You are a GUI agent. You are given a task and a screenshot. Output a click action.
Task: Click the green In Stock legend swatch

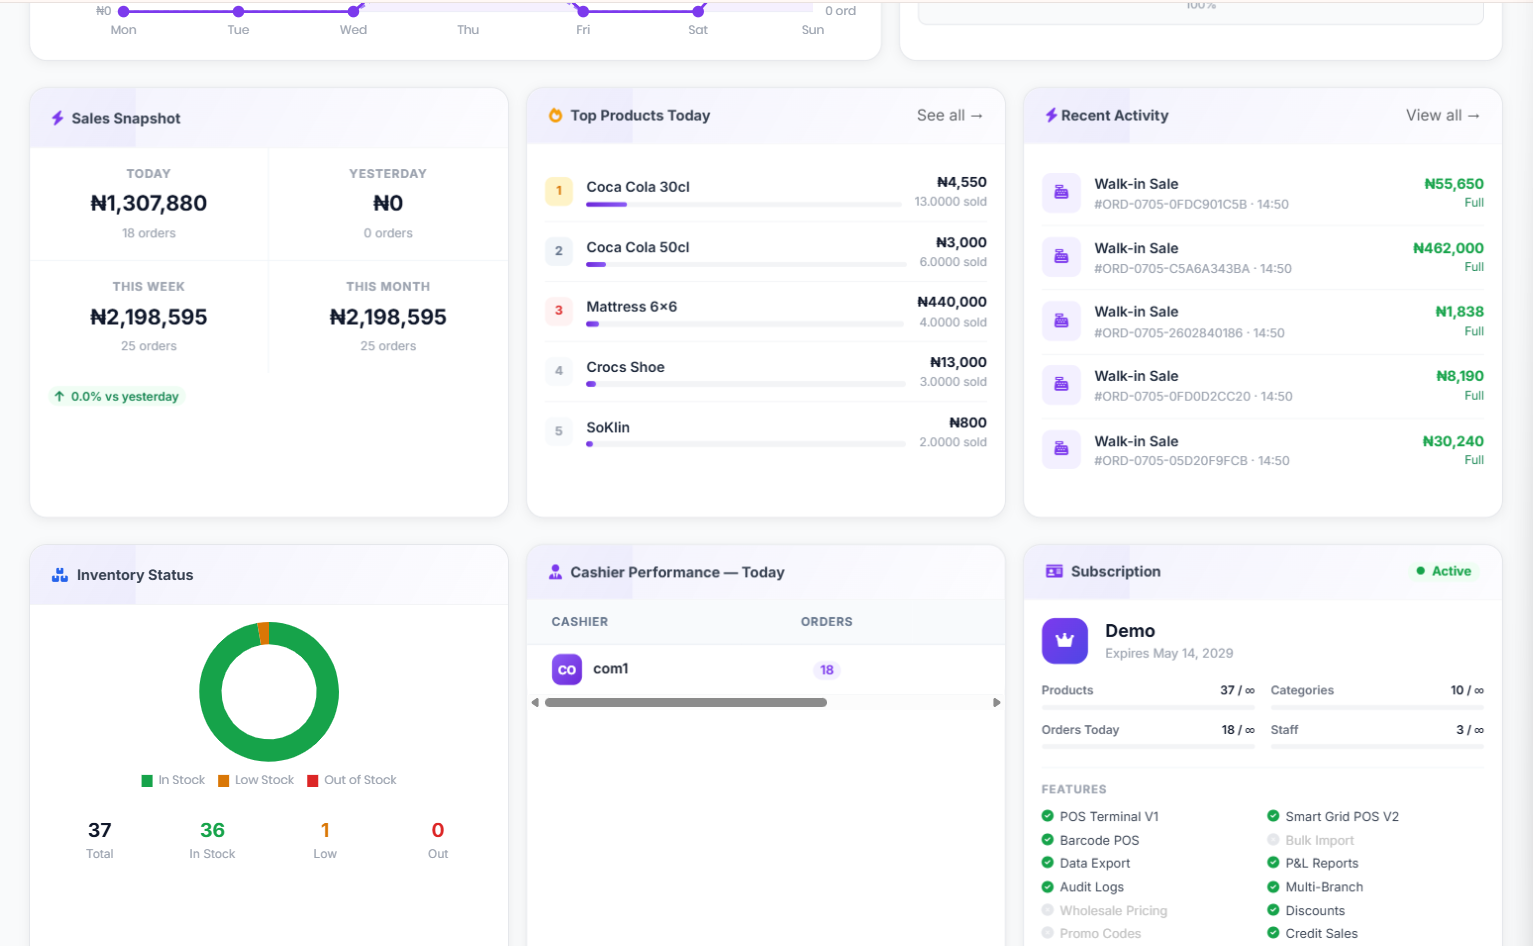pyautogui.click(x=147, y=781)
